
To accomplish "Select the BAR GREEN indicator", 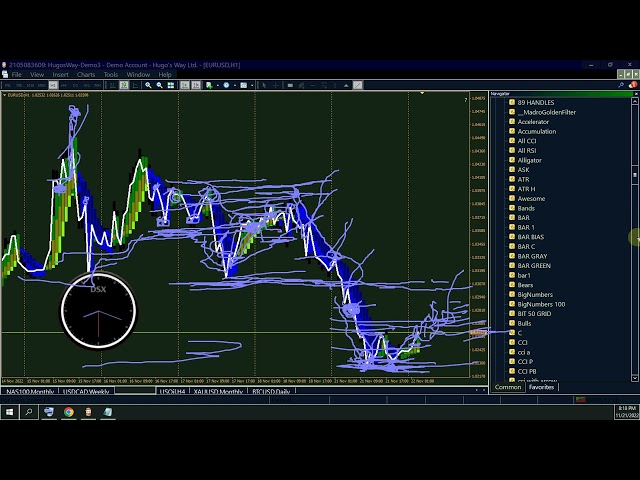I will point(534,266).
